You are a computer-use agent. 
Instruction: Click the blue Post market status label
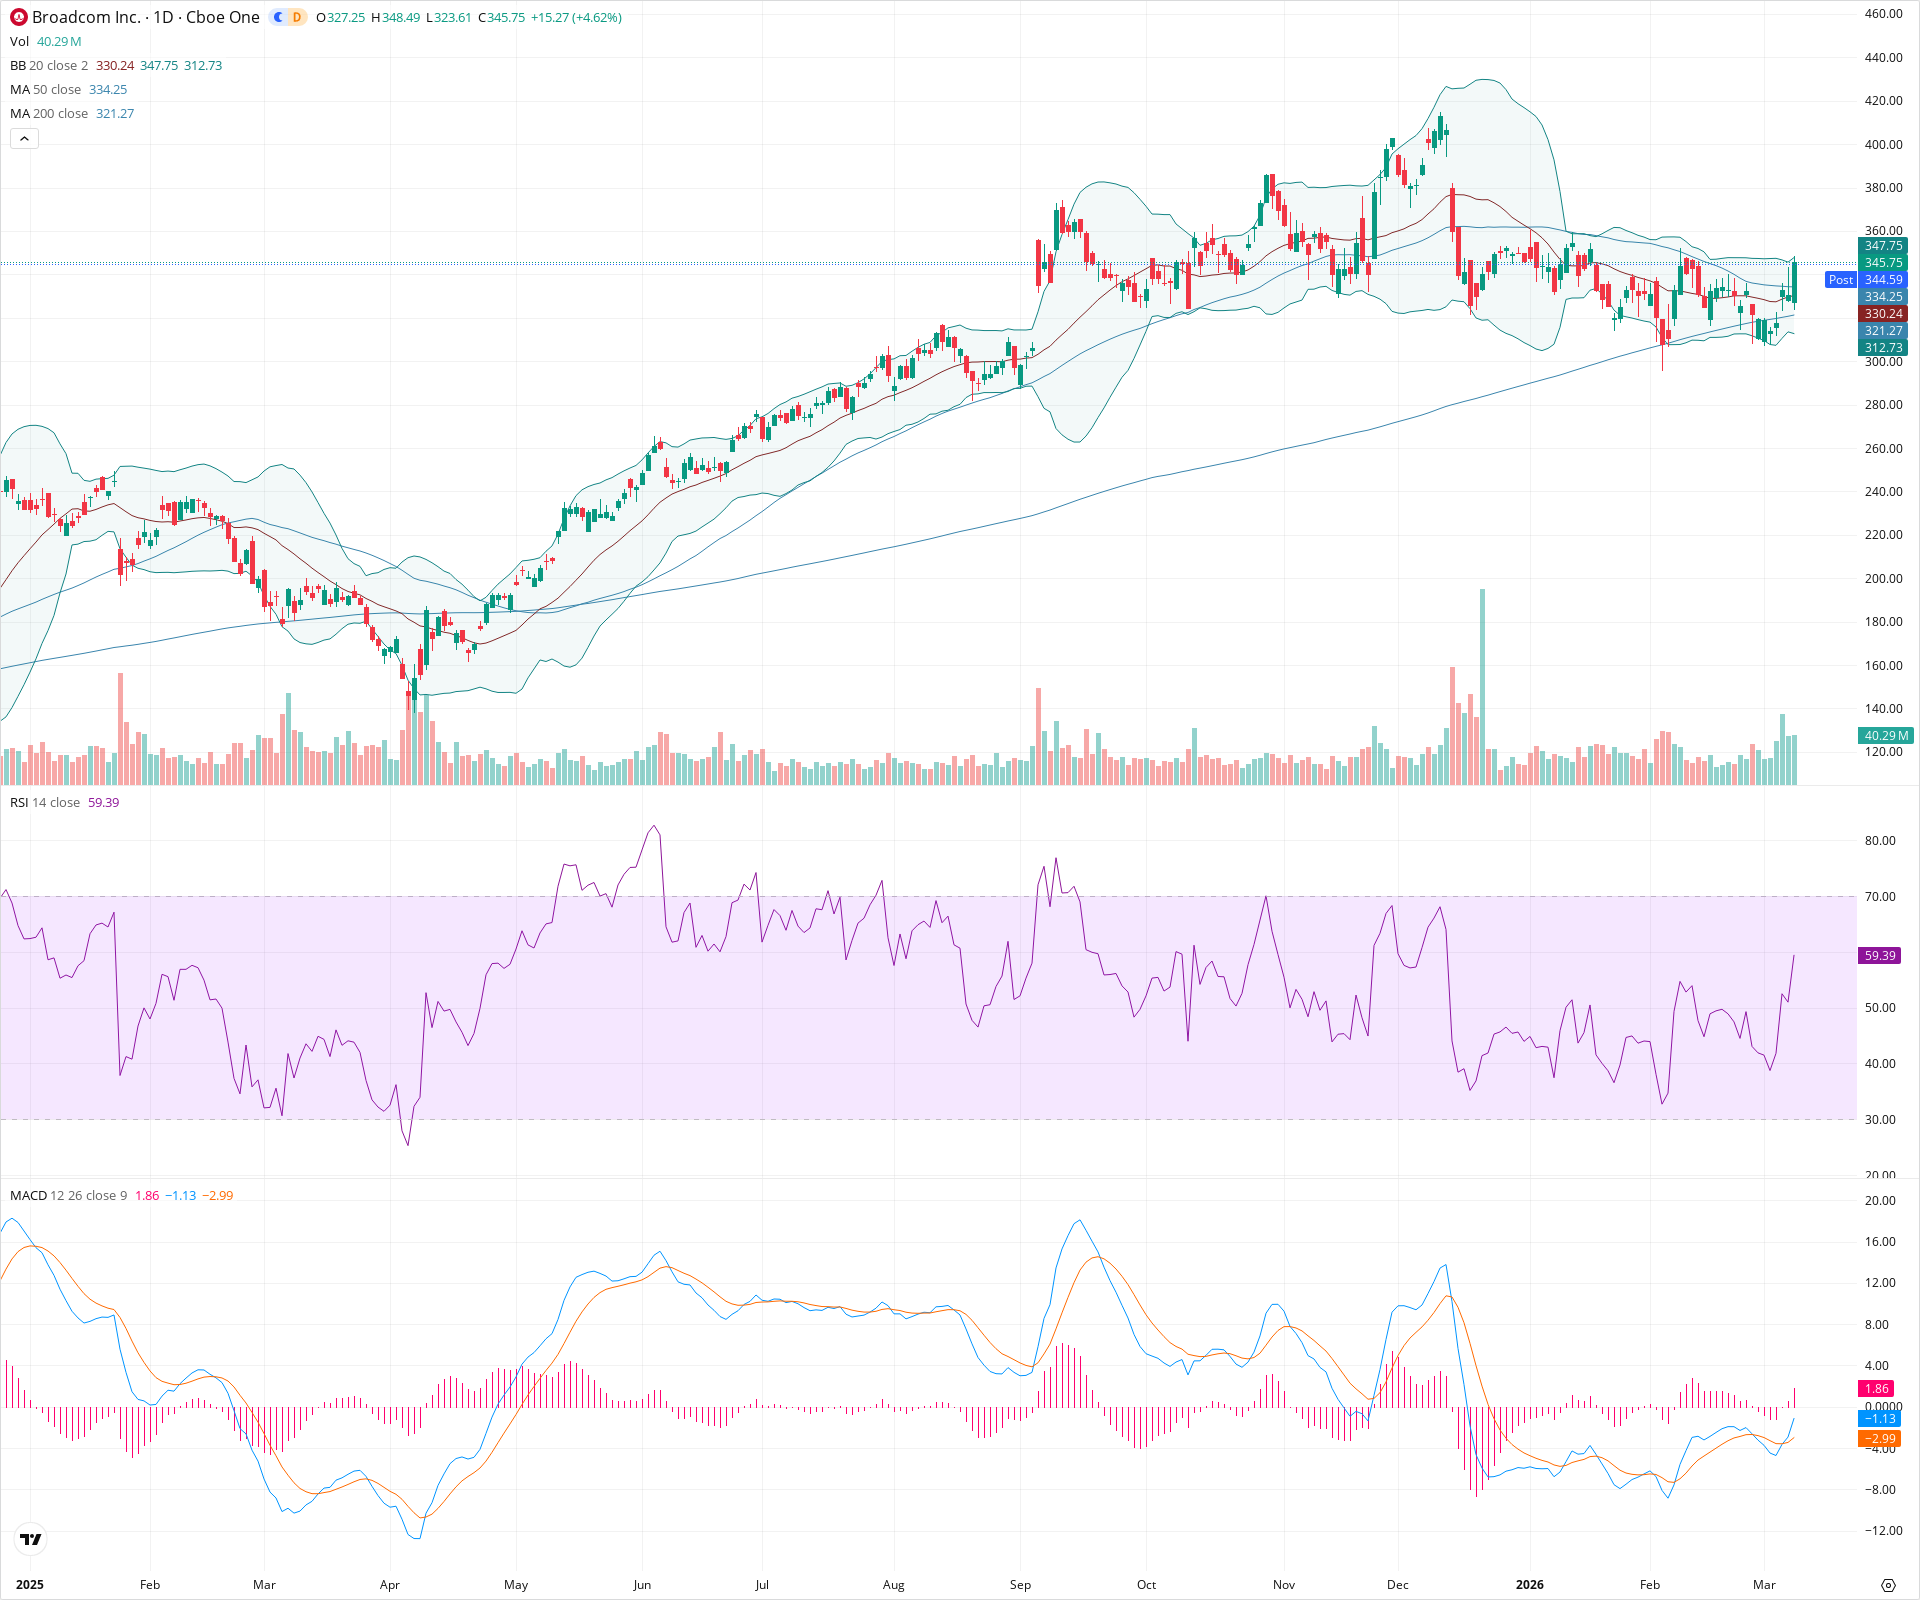click(1840, 280)
